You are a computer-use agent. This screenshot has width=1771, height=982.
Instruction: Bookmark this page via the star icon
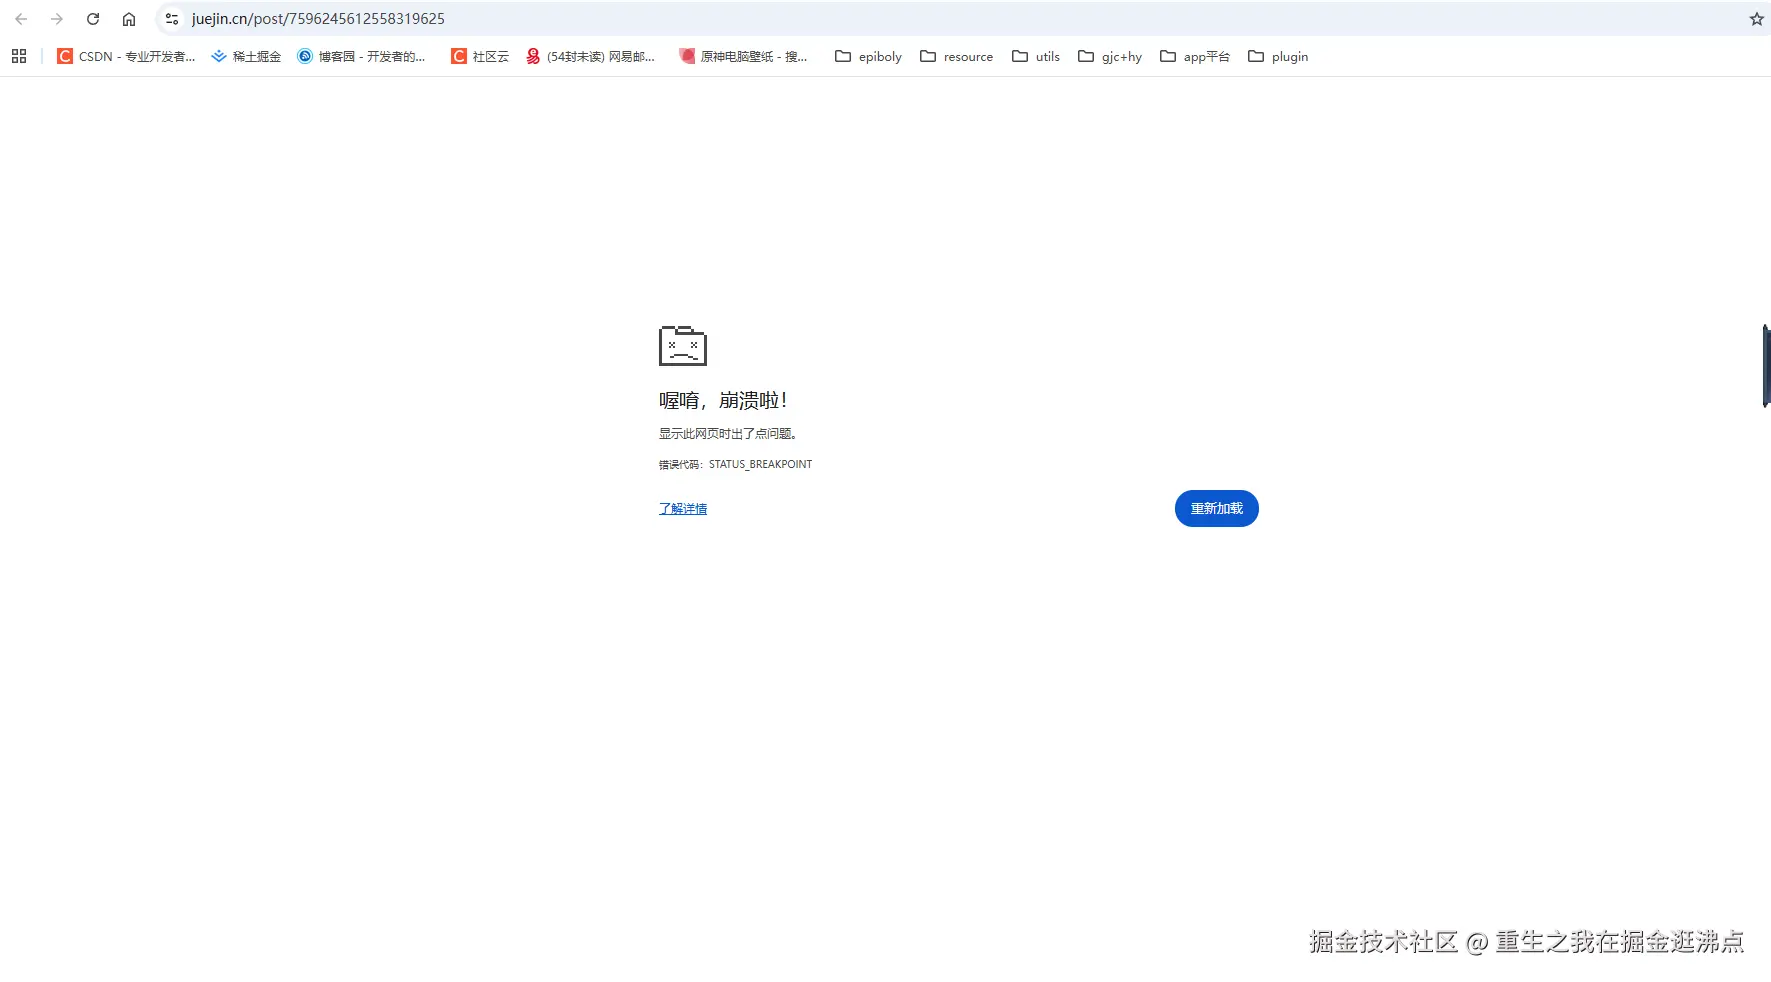tap(1755, 18)
